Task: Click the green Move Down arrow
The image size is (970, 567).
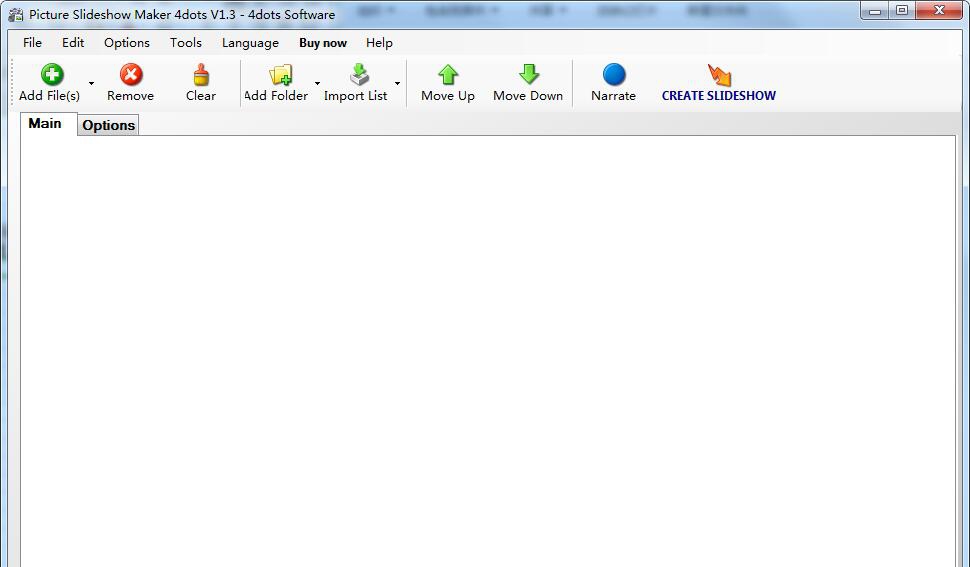Action: [529, 75]
